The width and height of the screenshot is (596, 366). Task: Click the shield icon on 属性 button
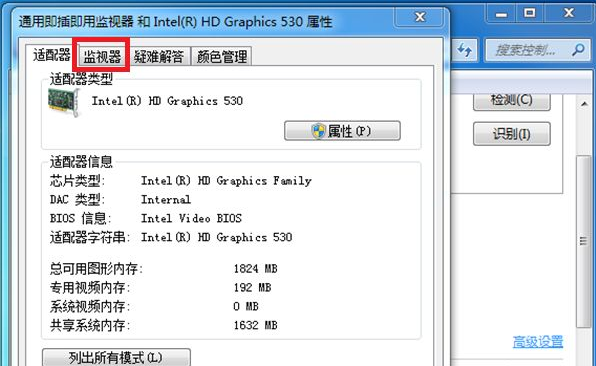(319, 131)
